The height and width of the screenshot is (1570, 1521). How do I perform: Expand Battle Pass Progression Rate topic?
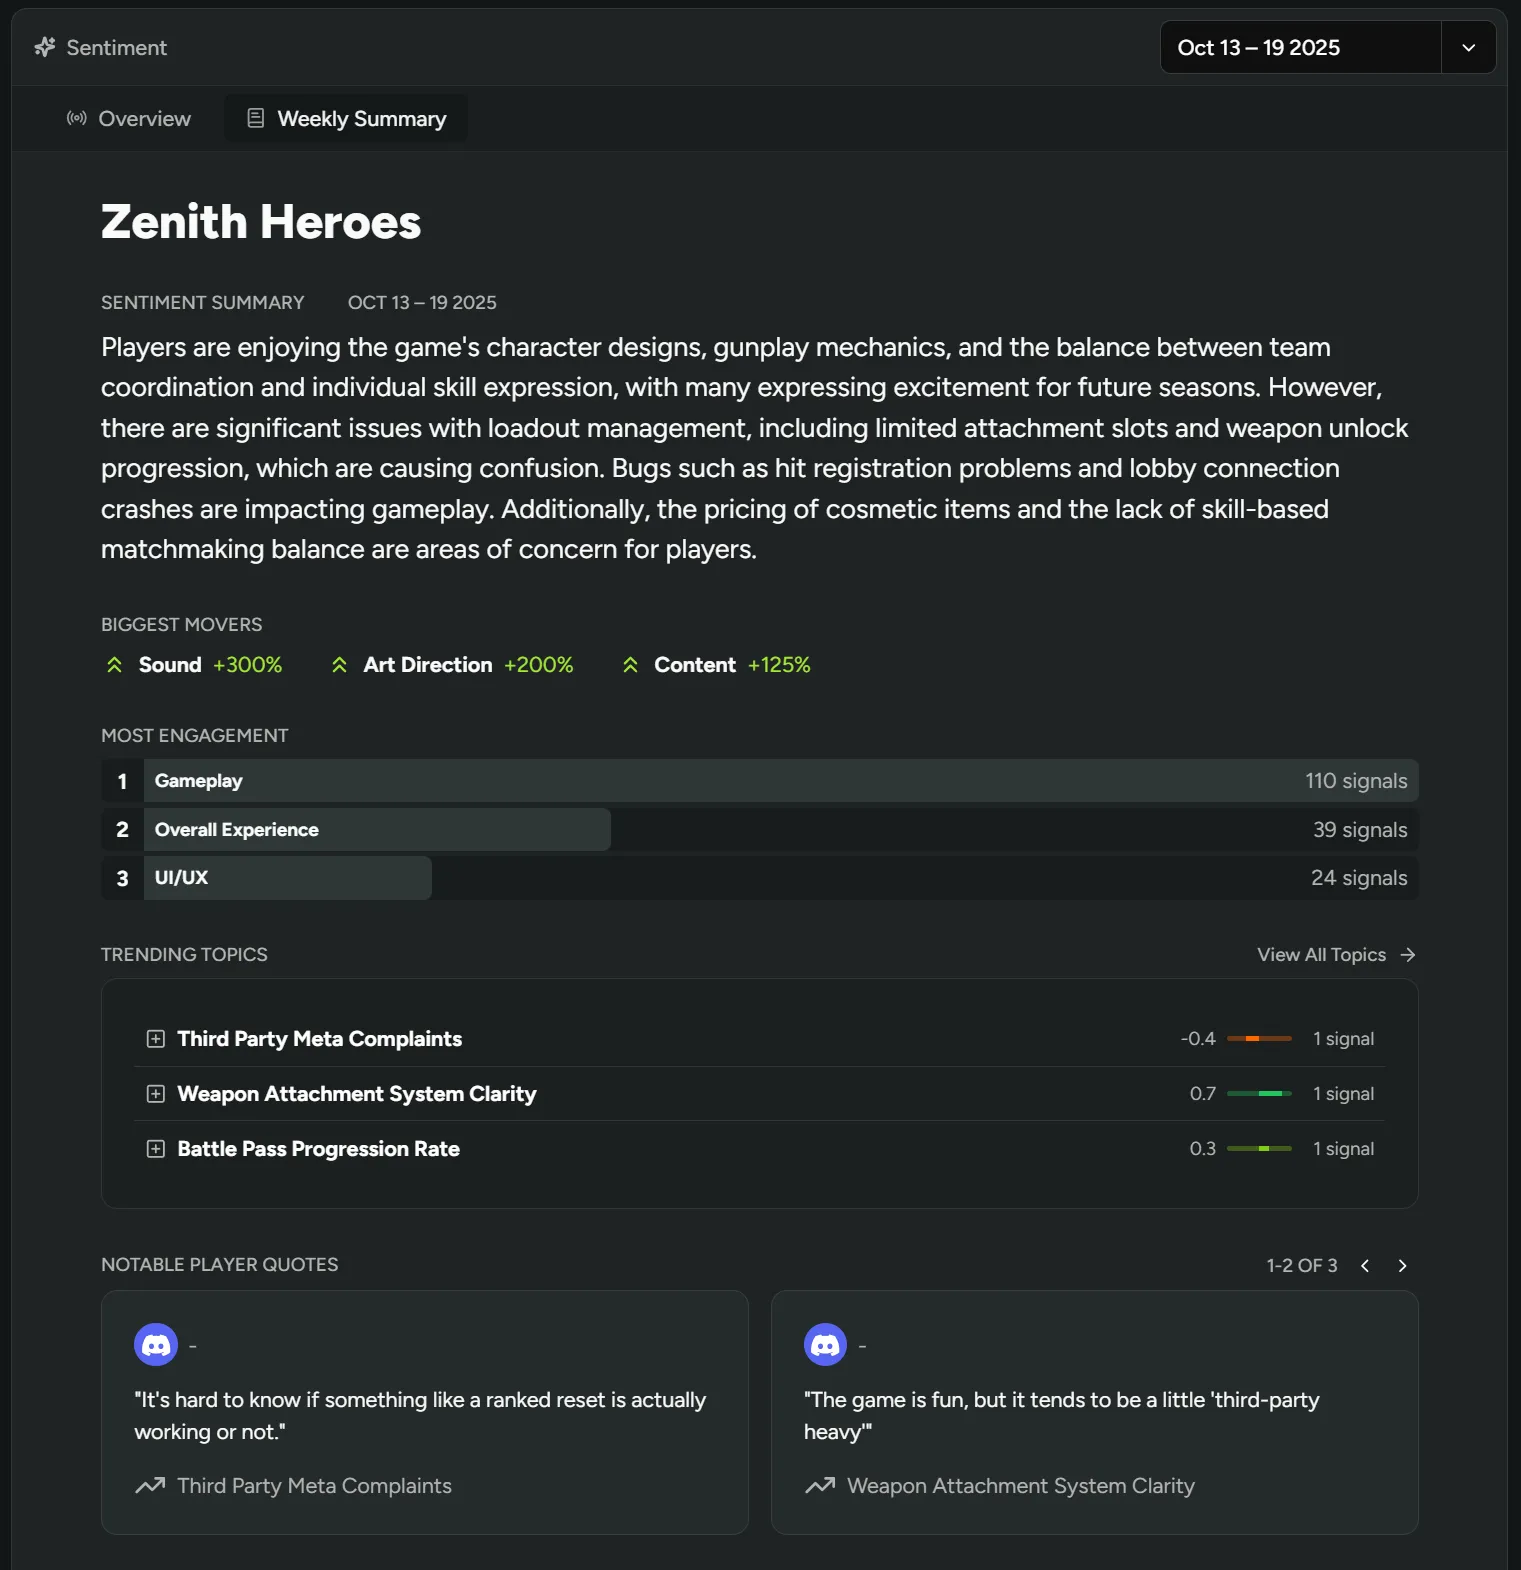point(156,1149)
